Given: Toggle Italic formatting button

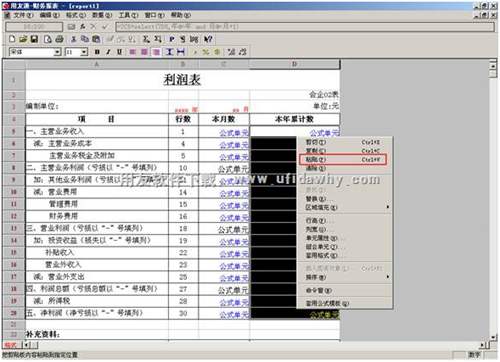Looking at the screenshot, I should [x=108, y=52].
